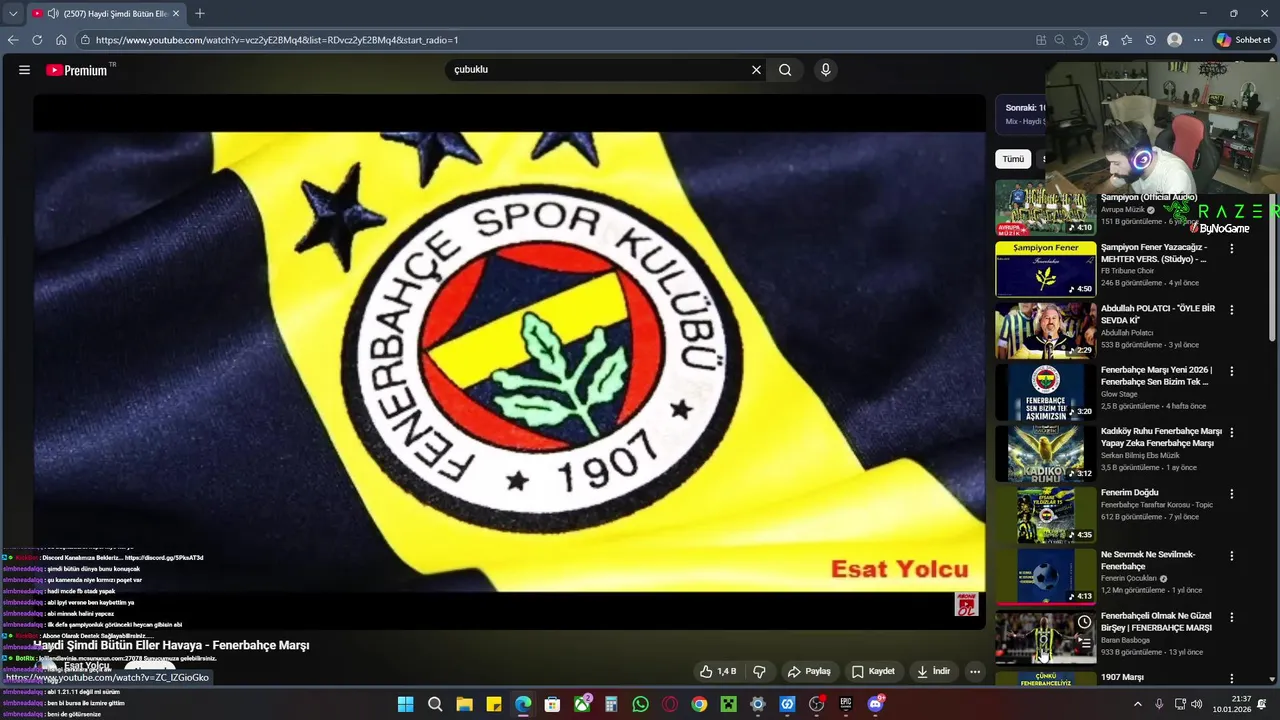The width and height of the screenshot is (1280, 720).
Task: Show hidden system tray icons
Action: click(x=1137, y=704)
